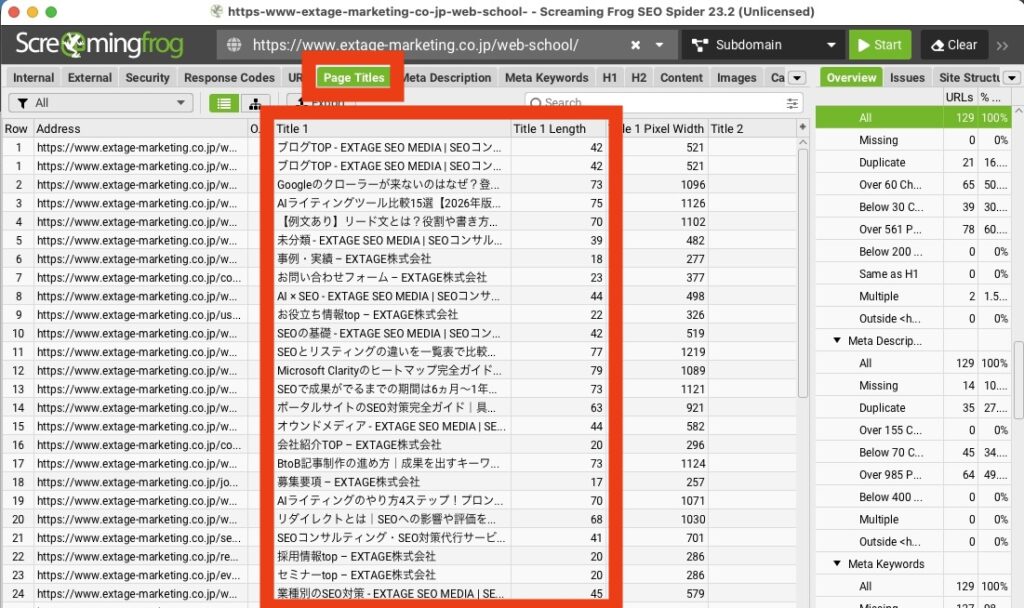Select Below 30 Characters filter row
Viewport: 1024px width, 608px height.
[912, 207]
